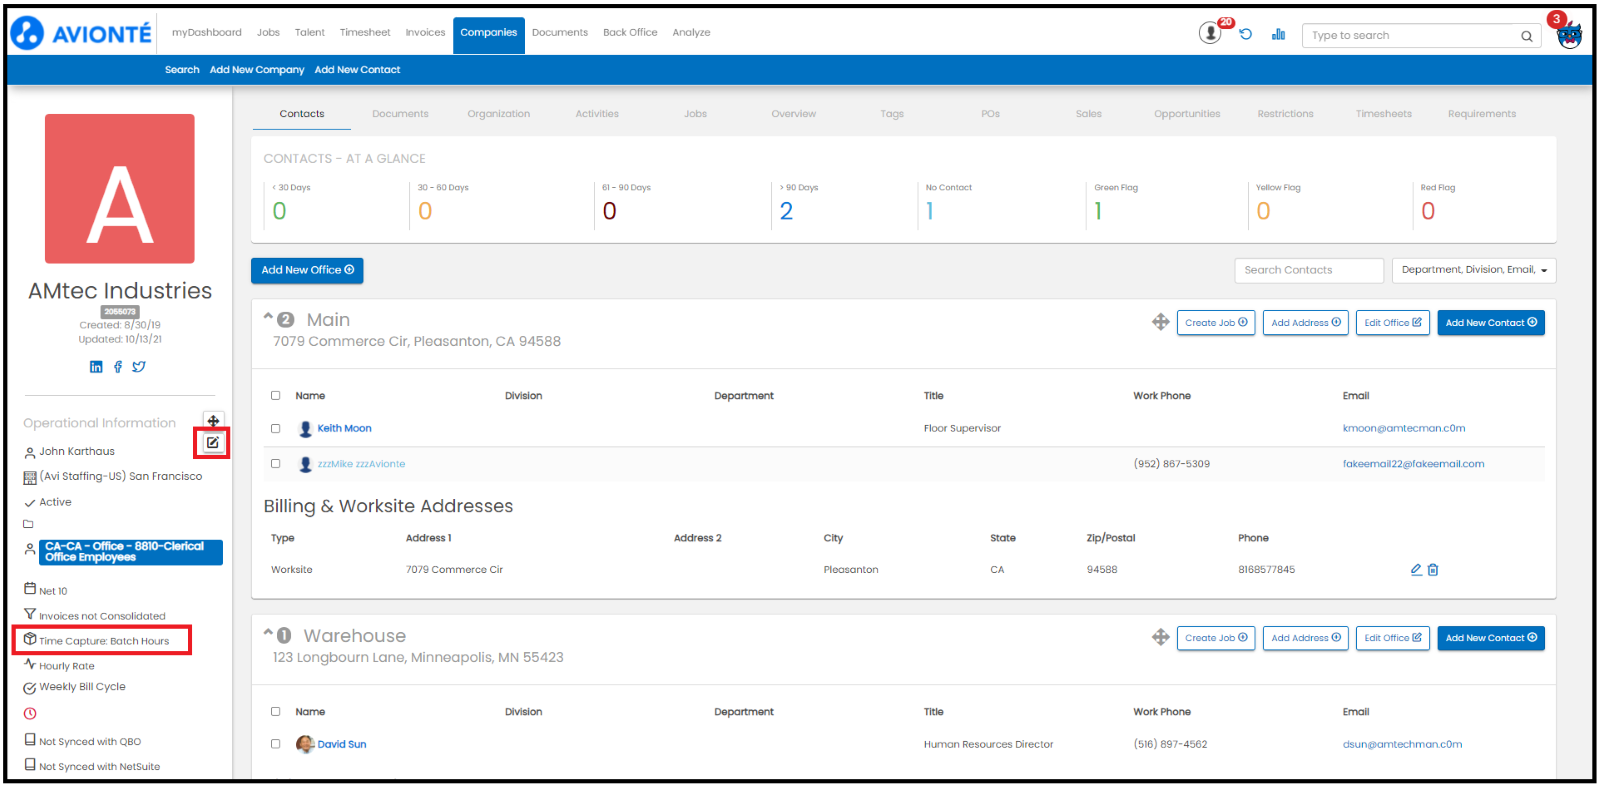
Task: Toggle the checkbox for zzzMike zzzAvionte
Action: 276,464
